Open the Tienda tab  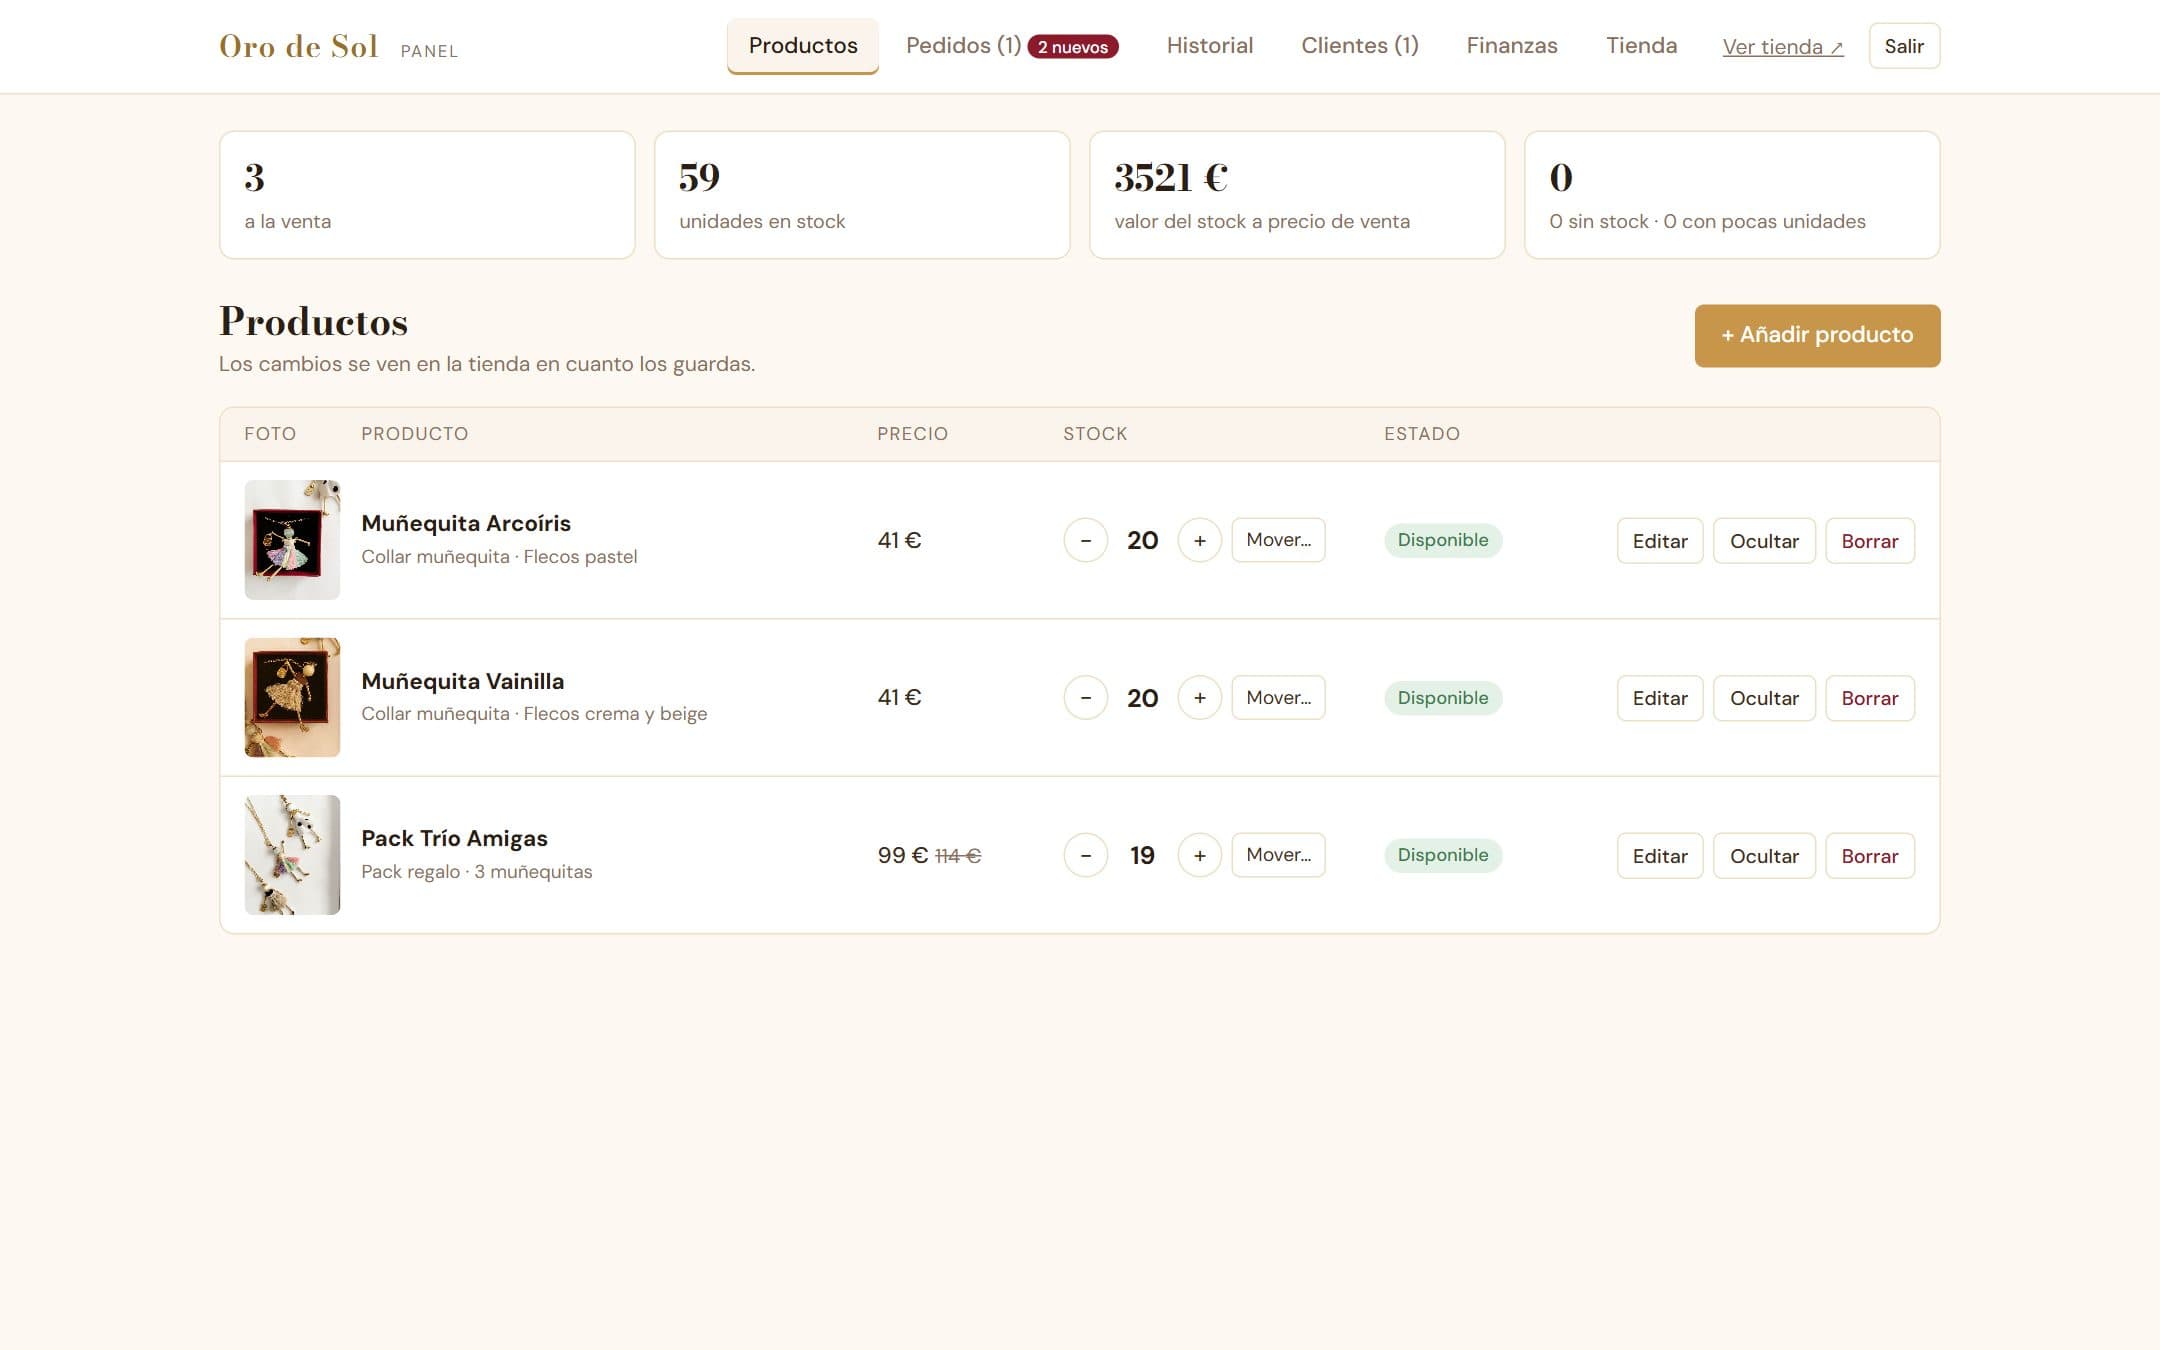(1641, 46)
